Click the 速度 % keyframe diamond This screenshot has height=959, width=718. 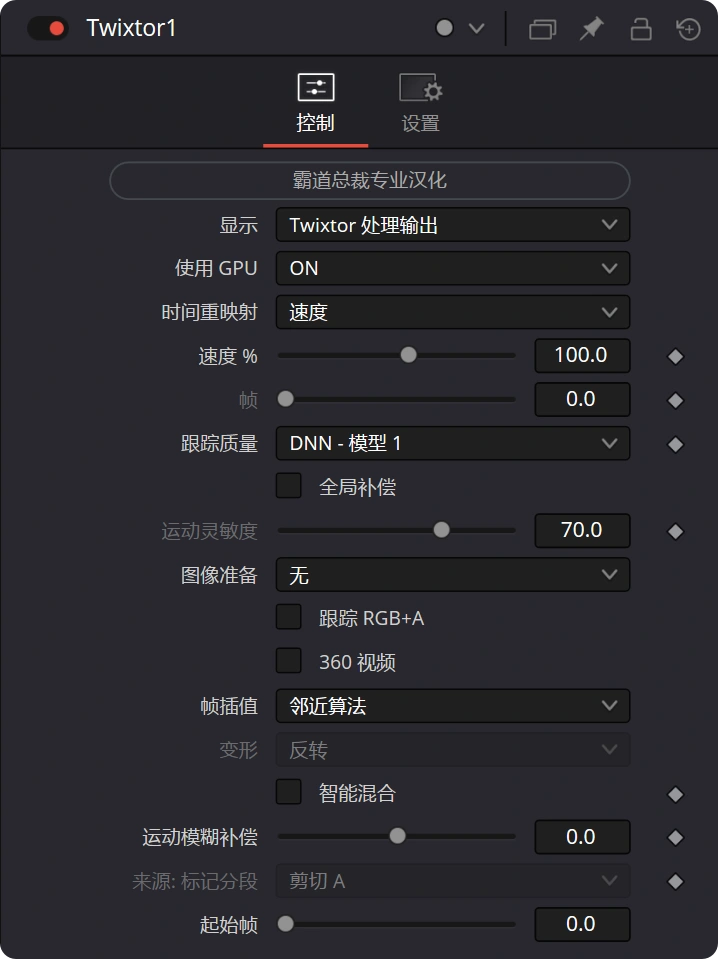coord(675,357)
